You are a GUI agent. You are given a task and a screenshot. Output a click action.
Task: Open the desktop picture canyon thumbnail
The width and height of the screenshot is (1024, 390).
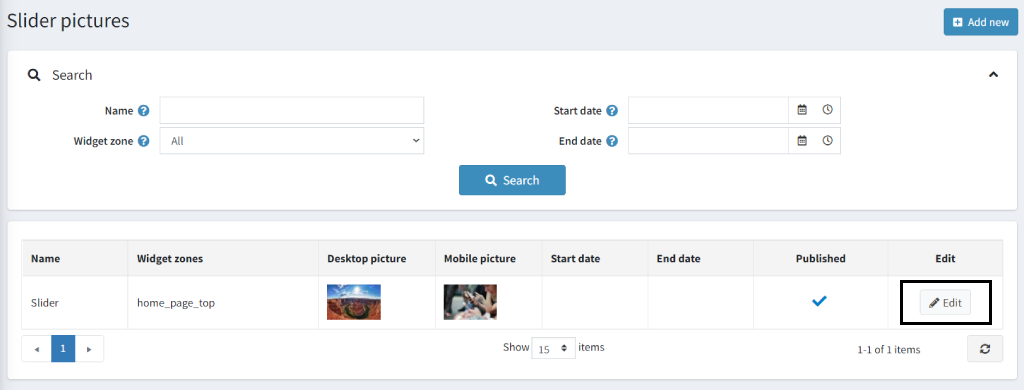(x=354, y=302)
